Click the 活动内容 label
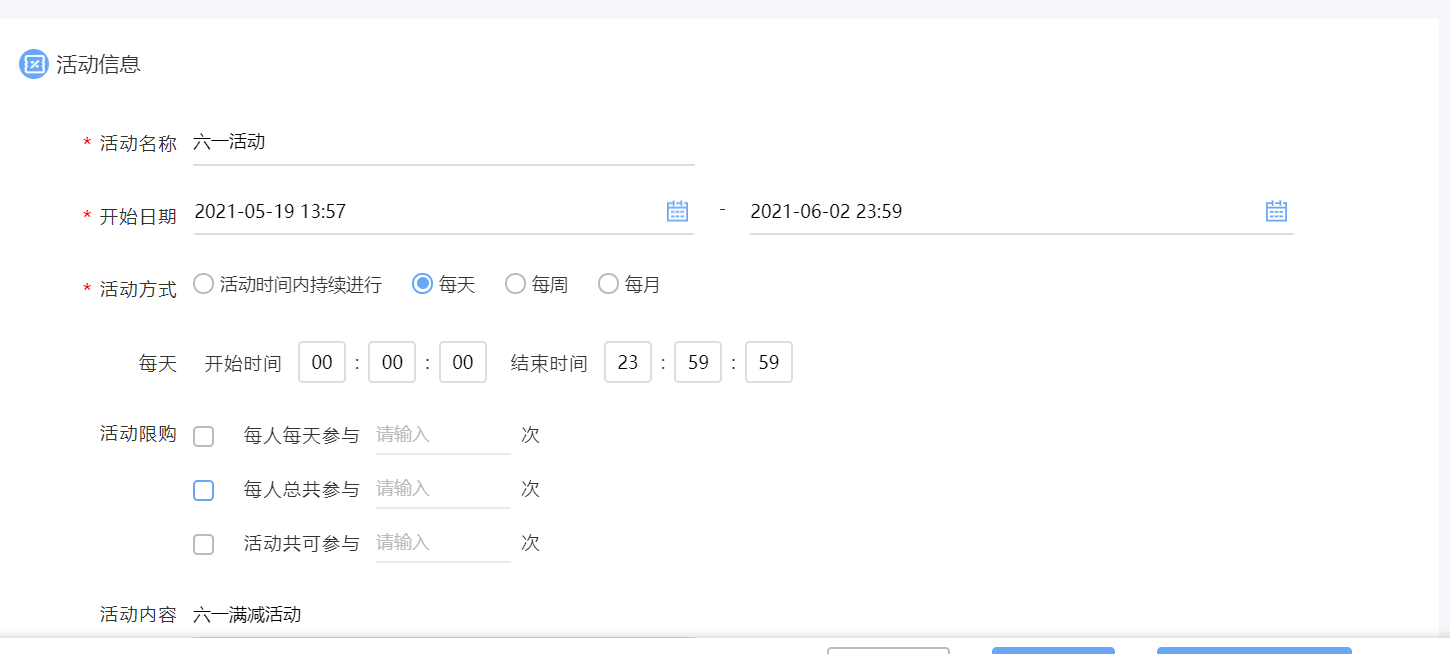 pyautogui.click(x=138, y=615)
